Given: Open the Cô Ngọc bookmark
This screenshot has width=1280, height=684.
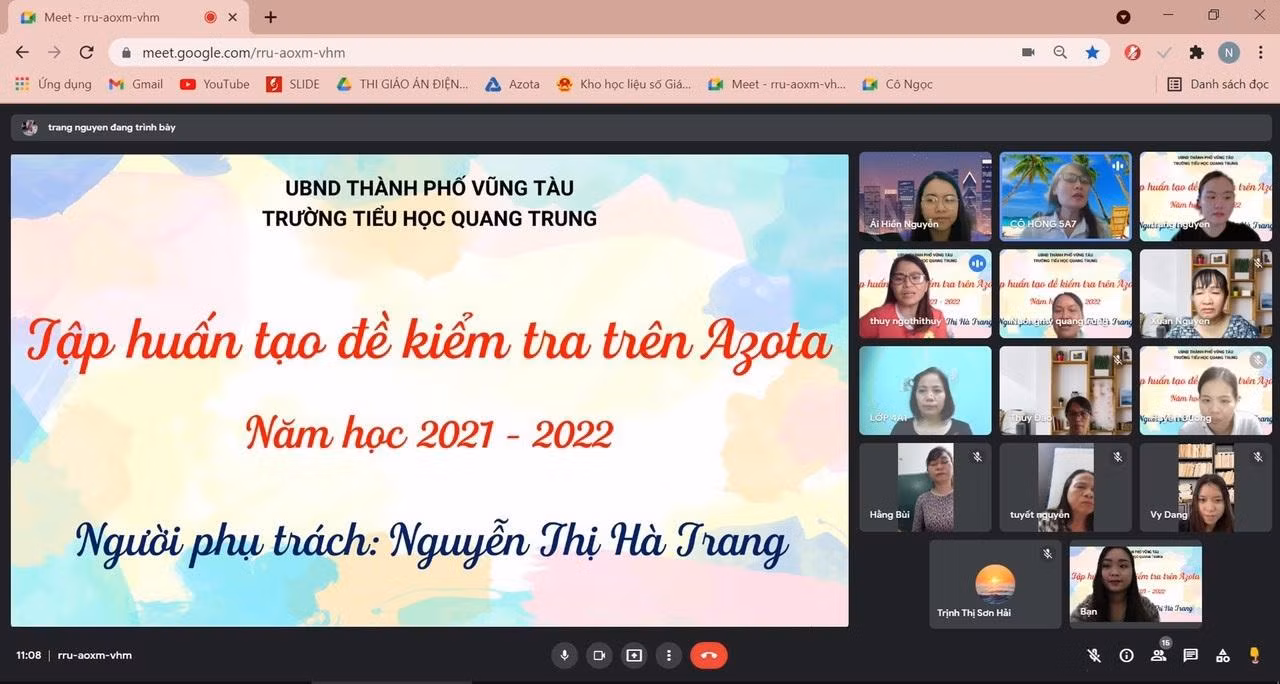Looking at the screenshot, I should (898, 84).
